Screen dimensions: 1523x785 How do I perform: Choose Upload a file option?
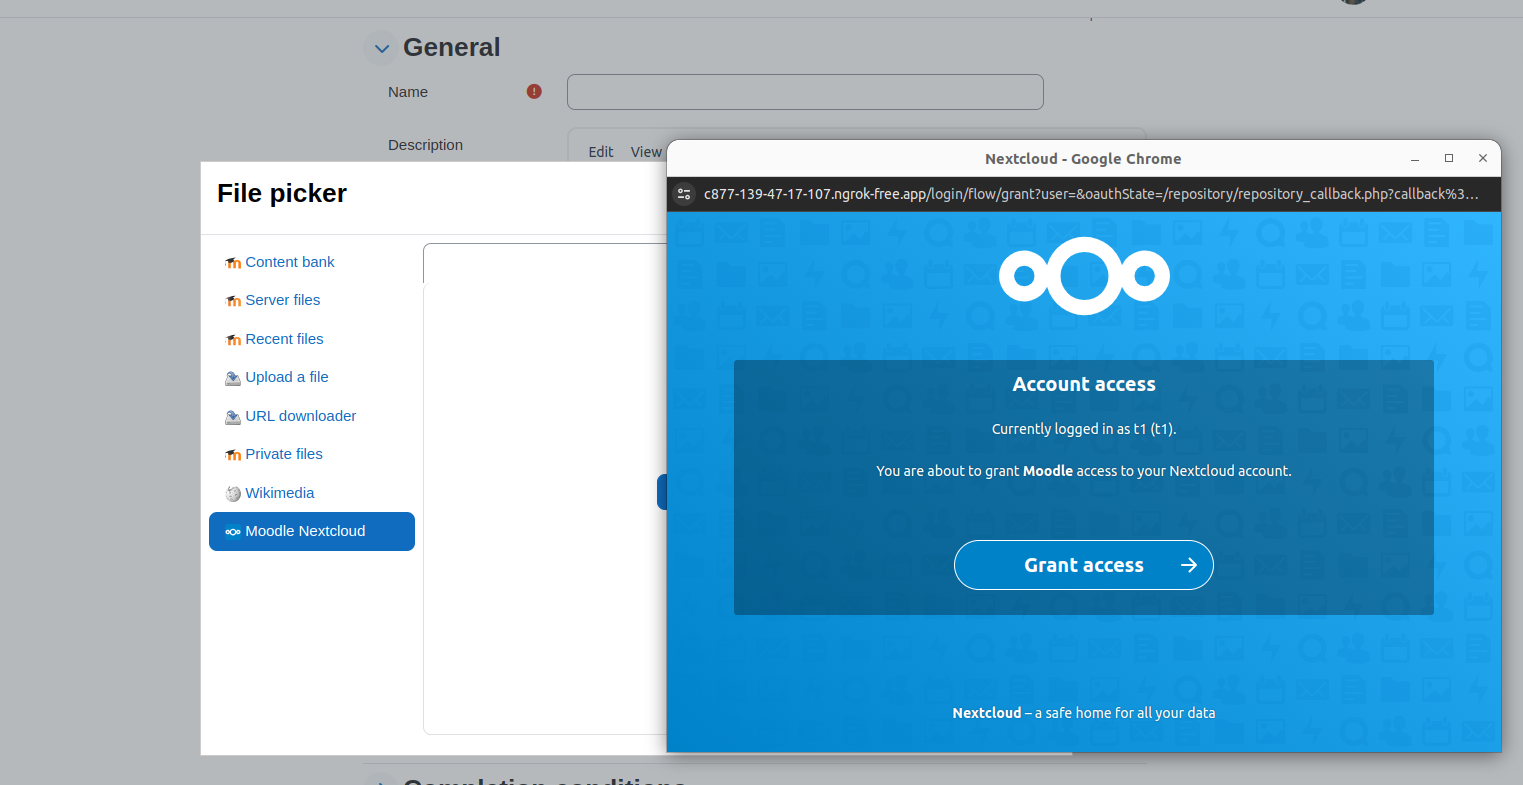(x=287, y=377)
